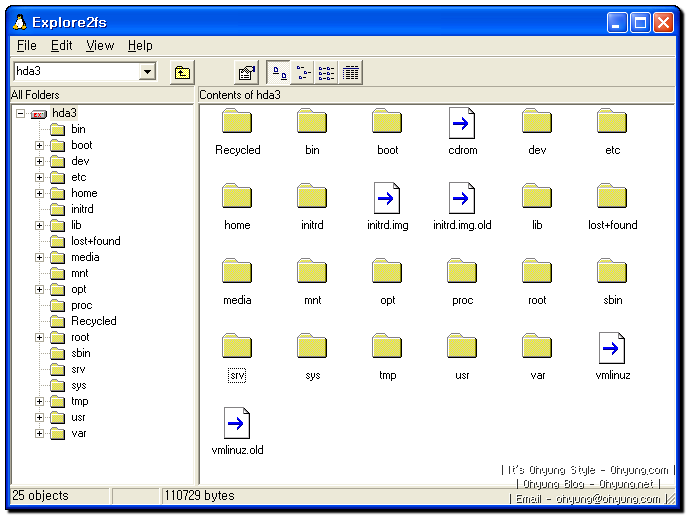Expand the opt folder in tree
This screenshot has width=687, height=516.
tap(39, 290)
